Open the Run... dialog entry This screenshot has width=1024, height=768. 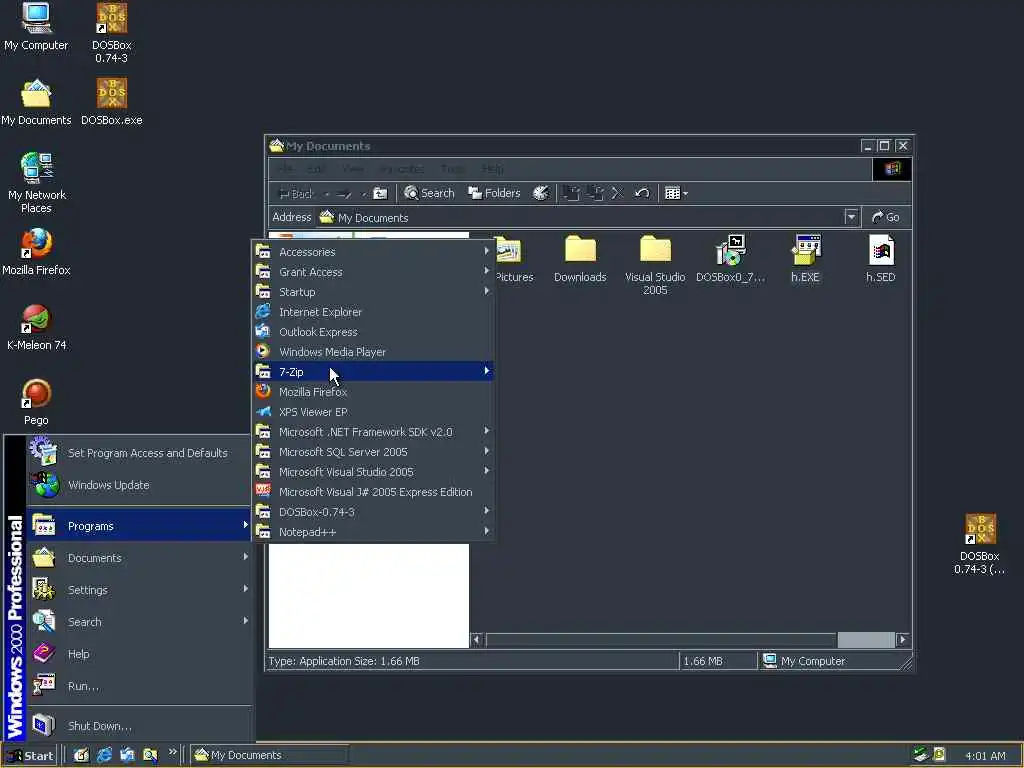point(139,686)
